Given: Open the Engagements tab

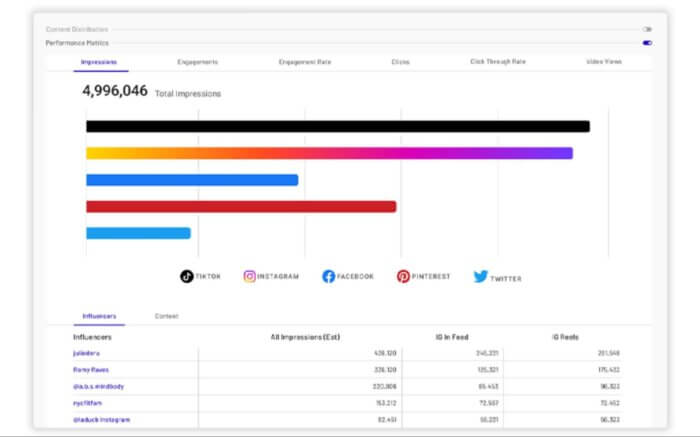Looking at the screenshot, I should point(198,62).
